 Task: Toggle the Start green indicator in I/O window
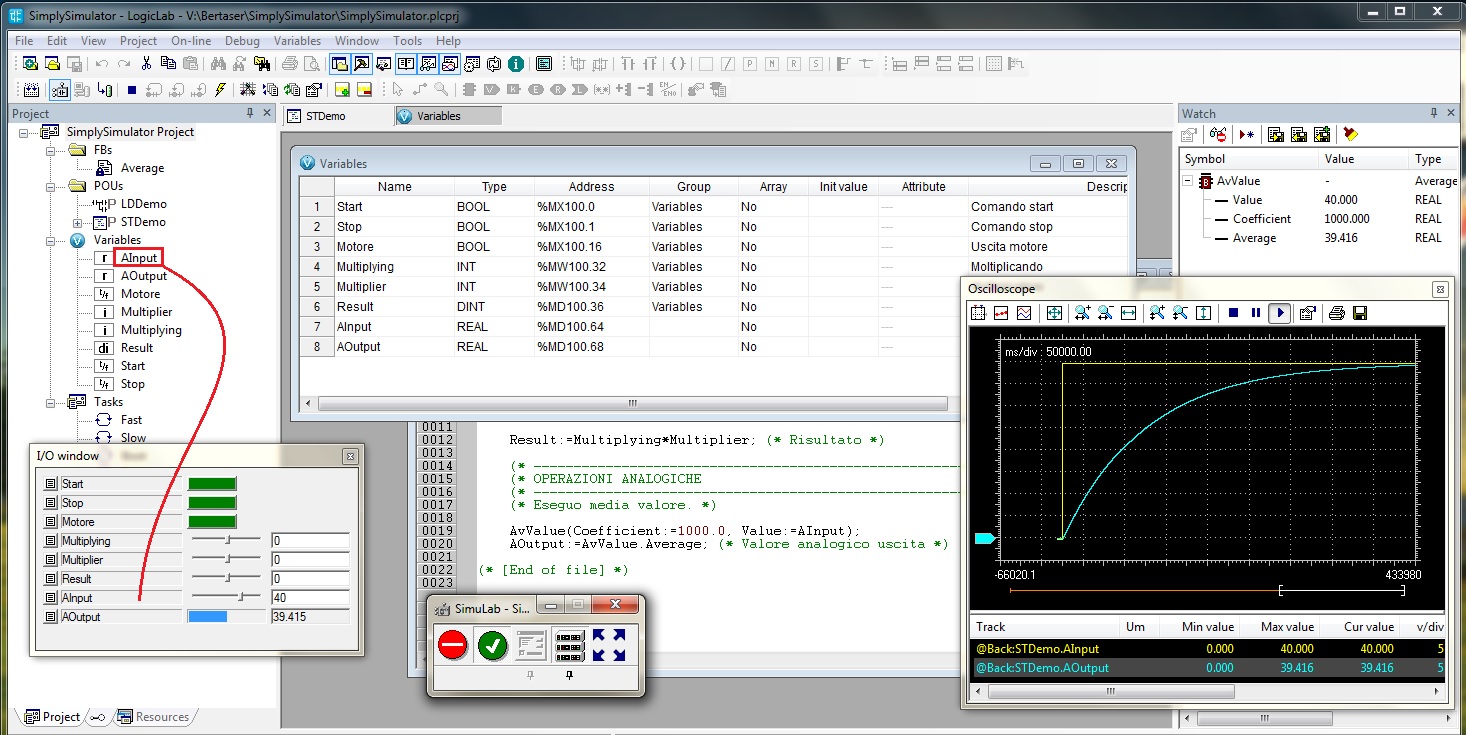click(x=212, y=484)
